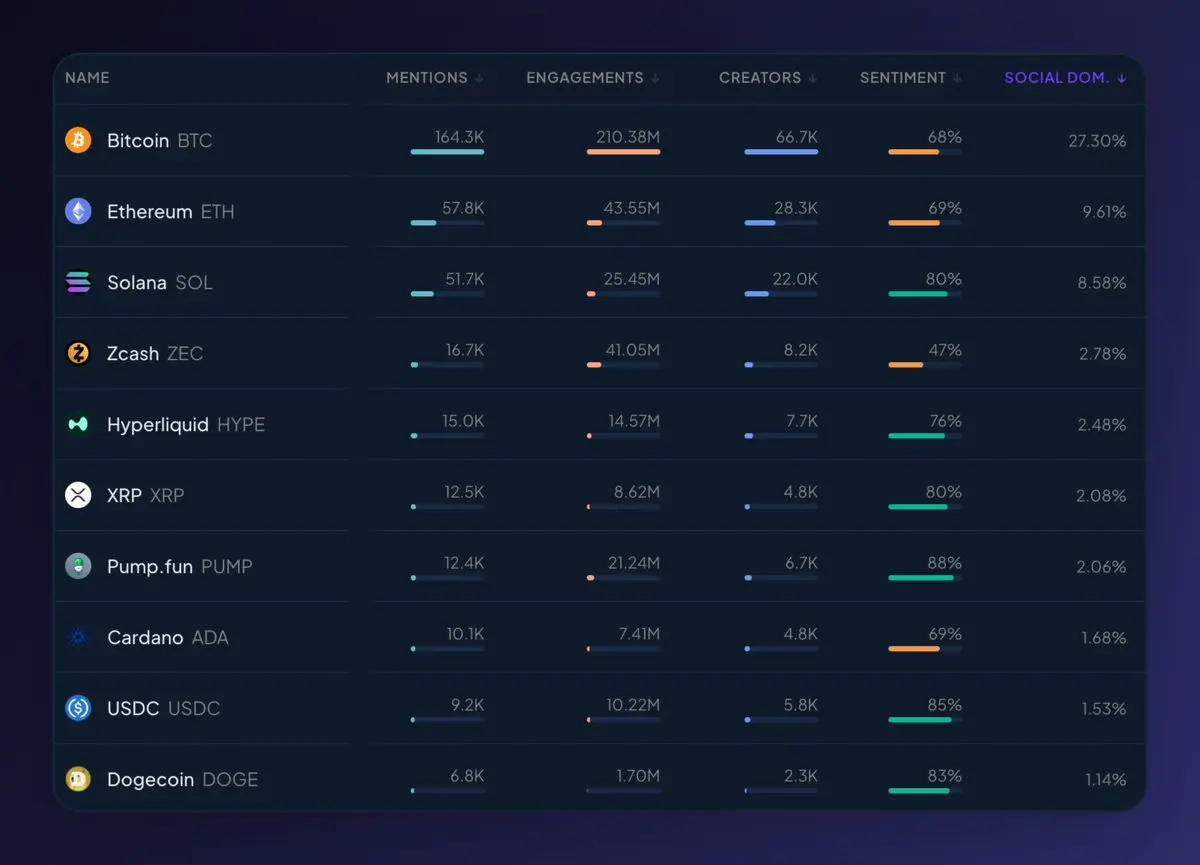Click the XRP coin logo icon
Viewport: 1200px width, 865px height.
point(78,495)
